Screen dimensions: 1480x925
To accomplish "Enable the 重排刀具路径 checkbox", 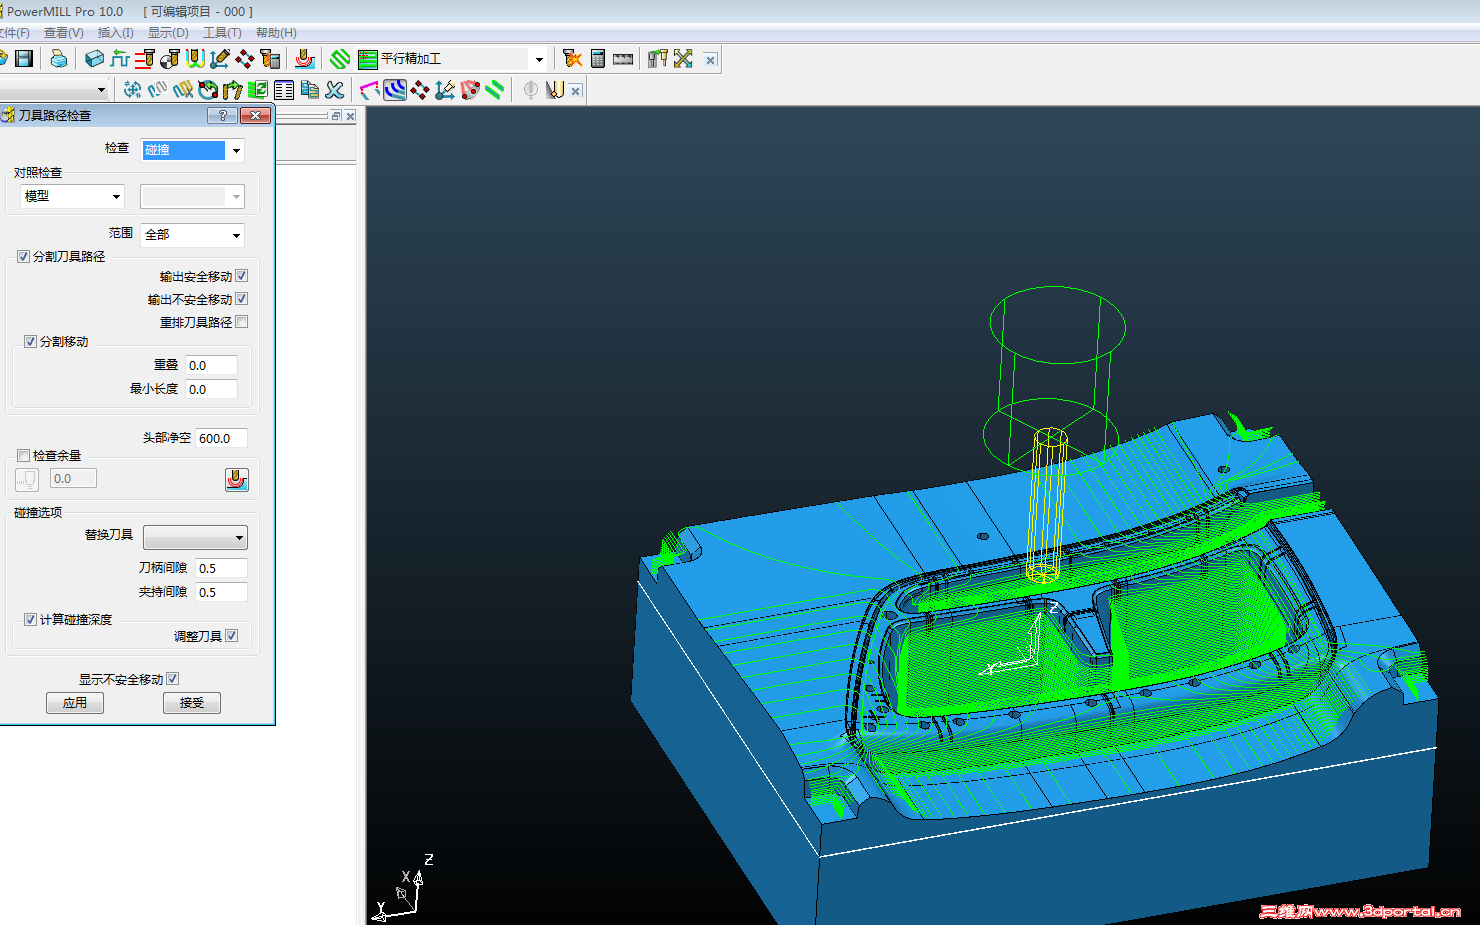I will [x=242, y=322].
